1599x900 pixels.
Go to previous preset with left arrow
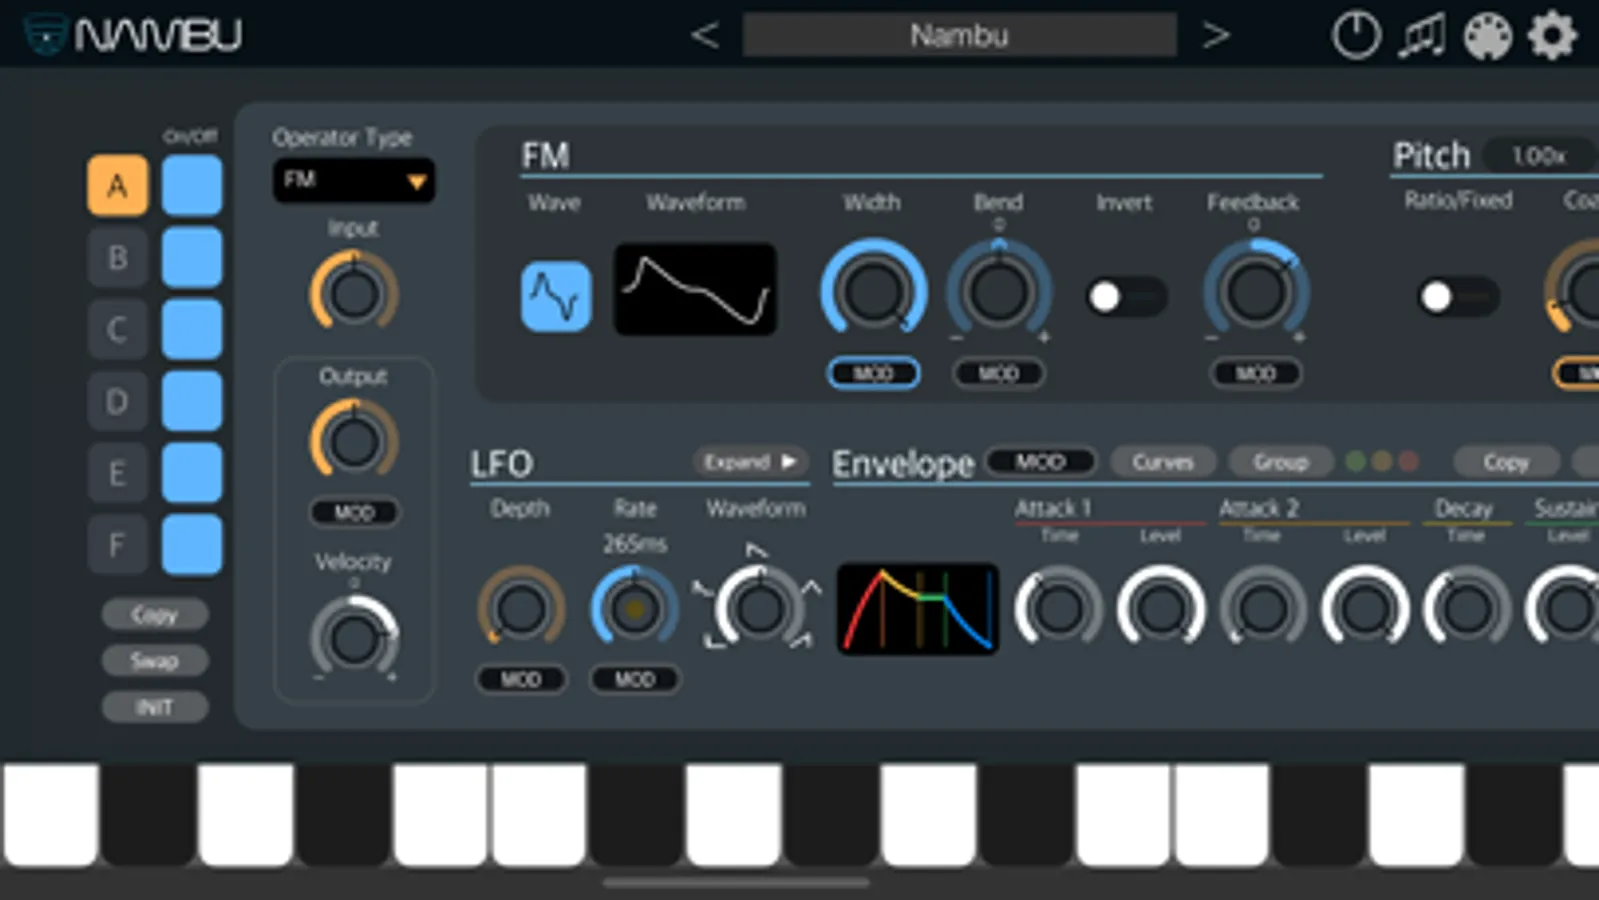[705, 36]
